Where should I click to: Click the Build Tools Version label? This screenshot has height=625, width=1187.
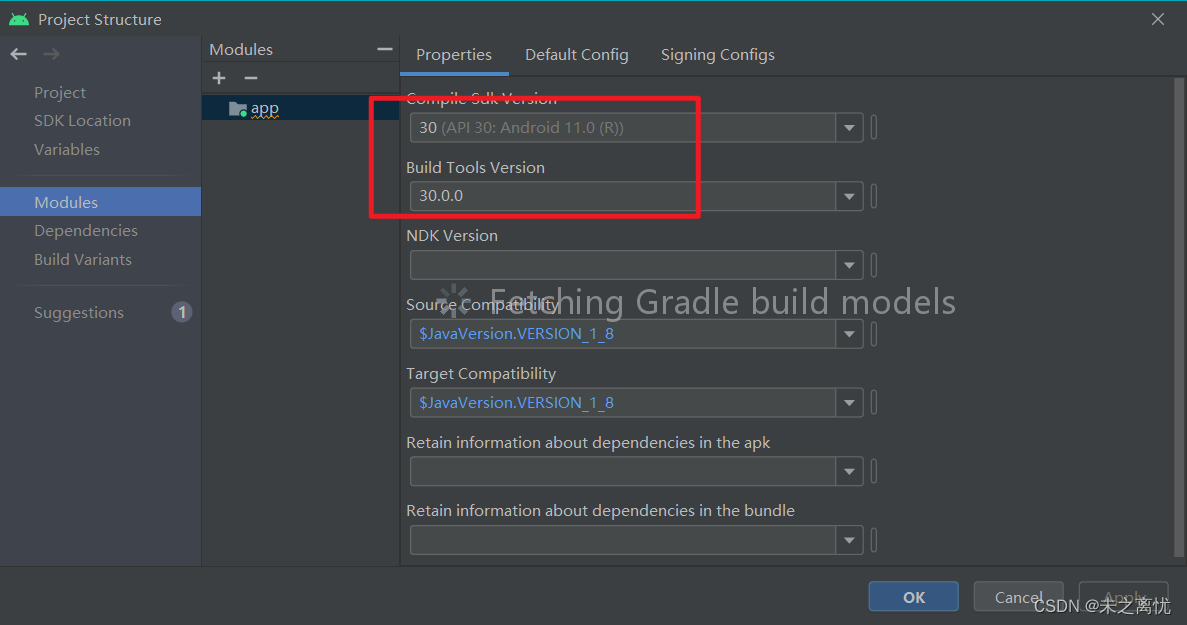pyautogui.click(x=475, y=167)
